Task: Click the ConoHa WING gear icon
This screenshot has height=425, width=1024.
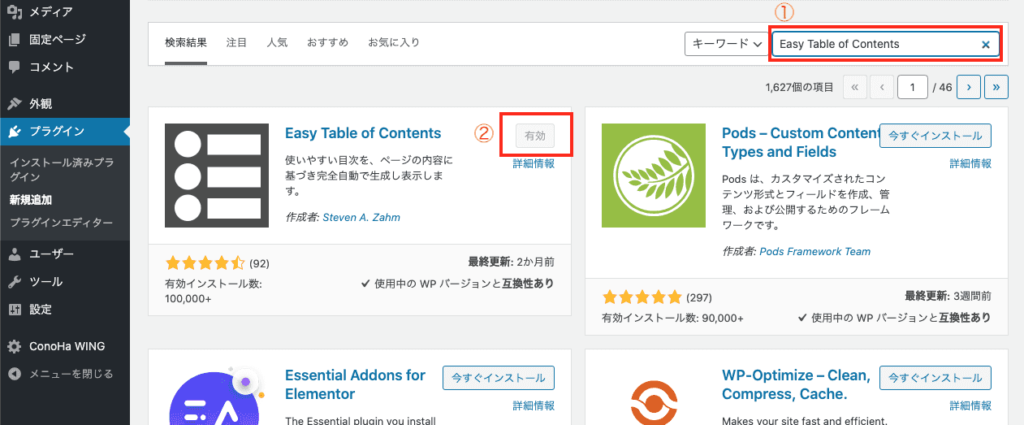Action: [14, 346]
